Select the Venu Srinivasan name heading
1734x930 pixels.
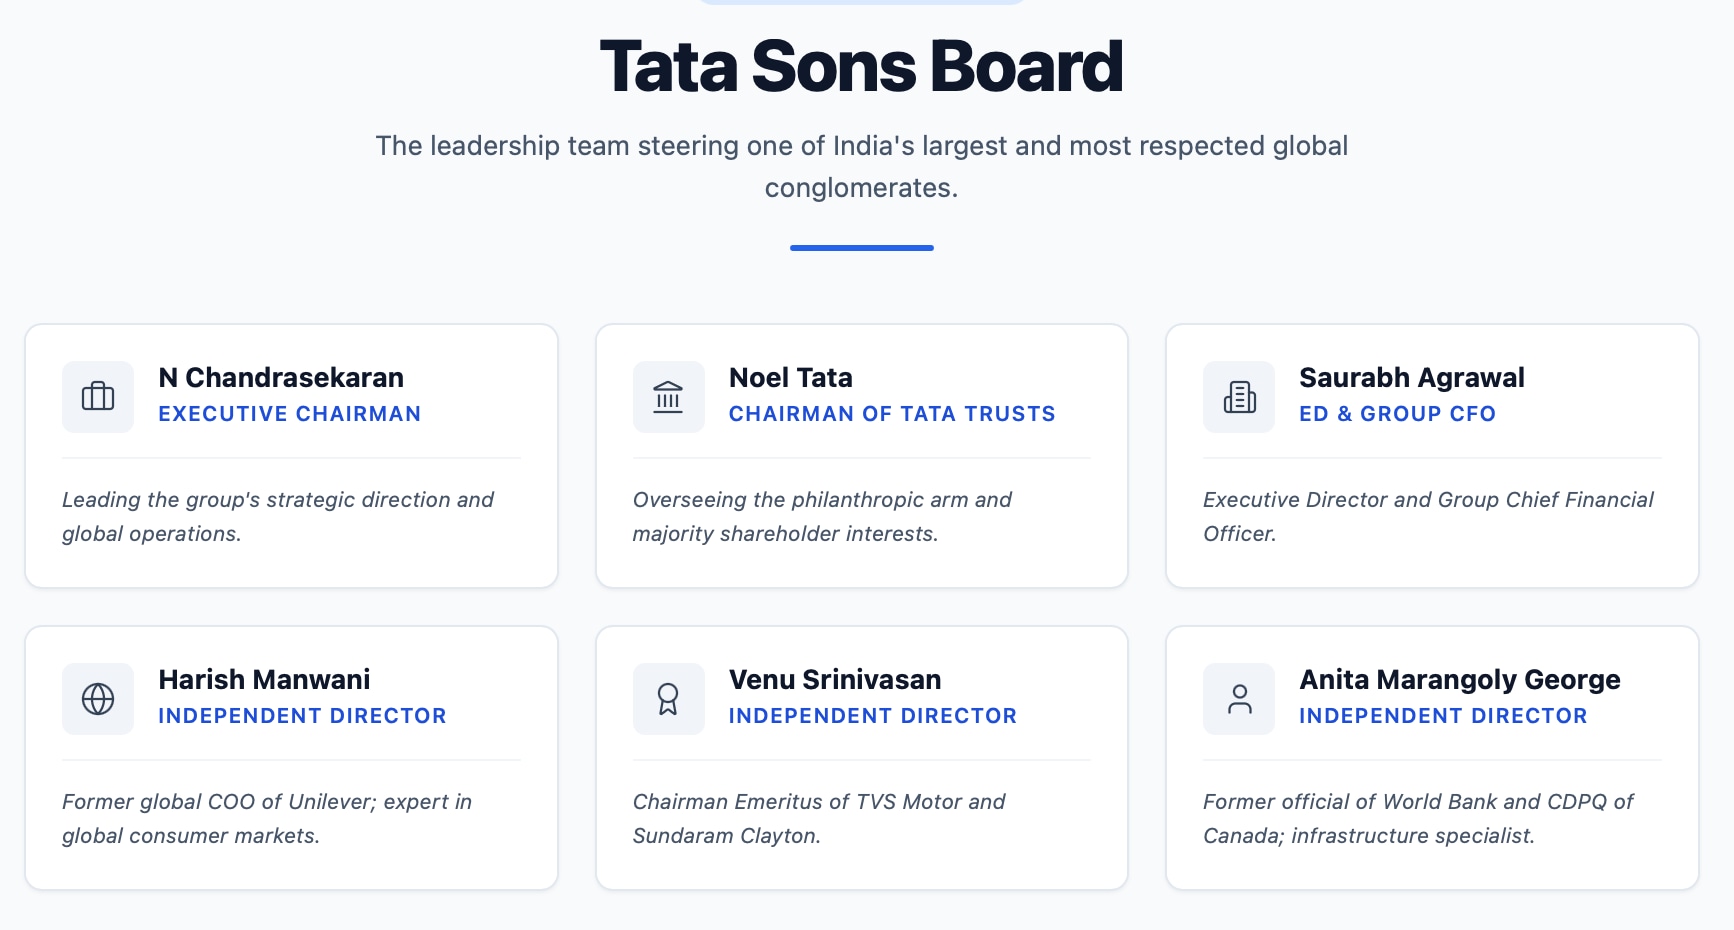835,679
